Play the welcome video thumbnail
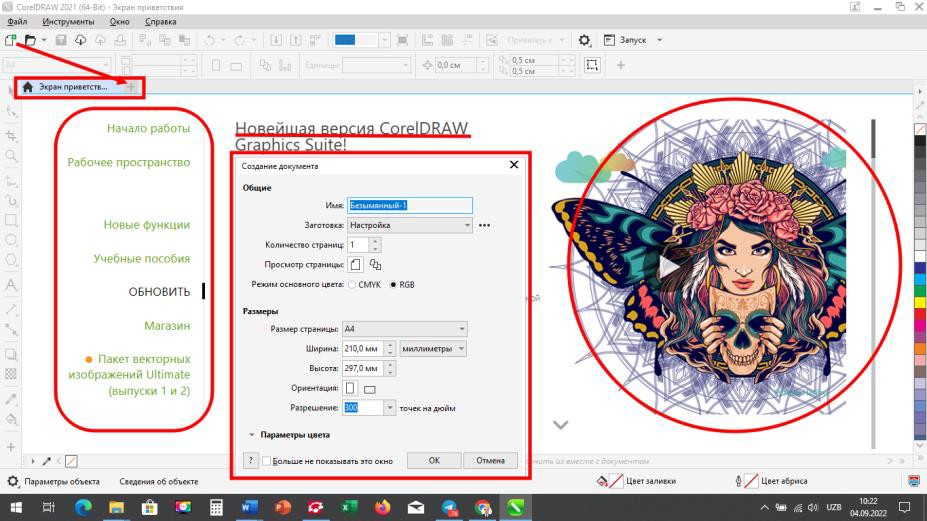Viewport: 927px width, 521px height. (x=669, y=267)
